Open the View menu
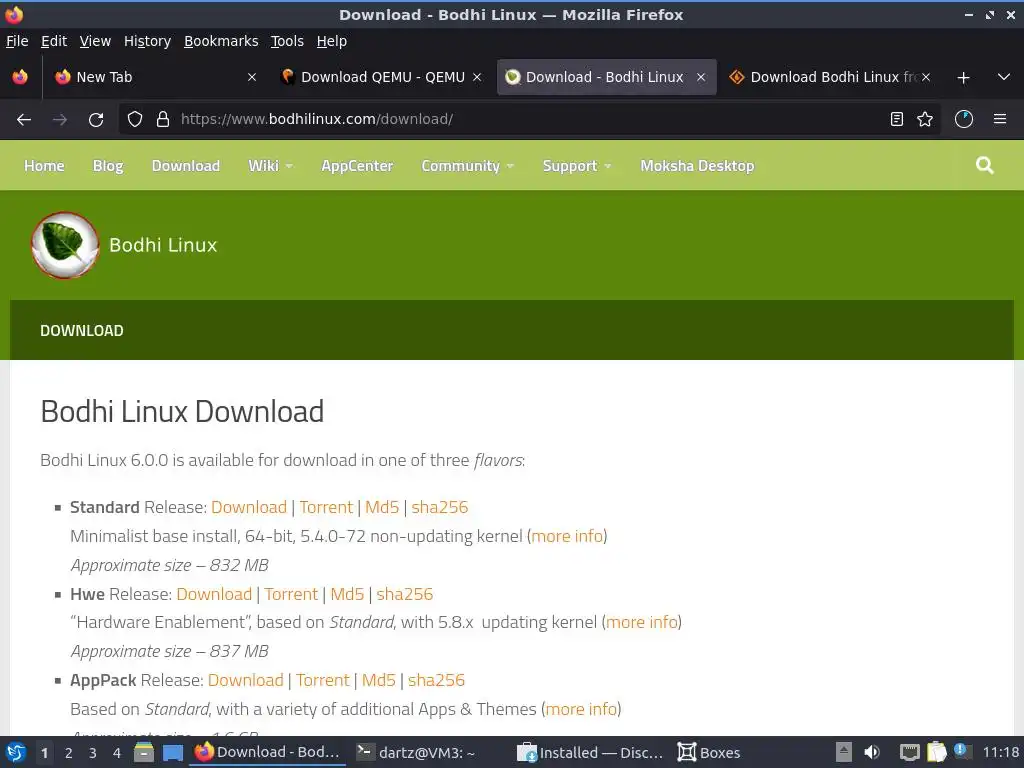This screenshot has width=1024, height=768. [95, 41]
